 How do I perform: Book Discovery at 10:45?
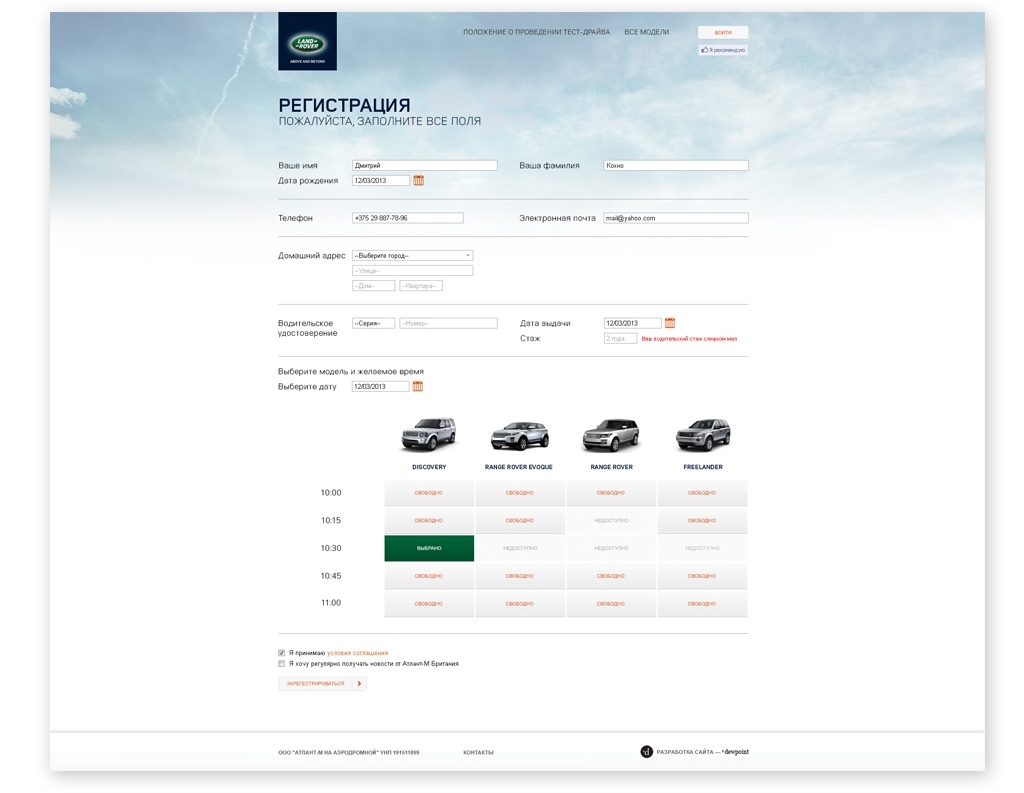pyautogui.click(x=429, y=576)
